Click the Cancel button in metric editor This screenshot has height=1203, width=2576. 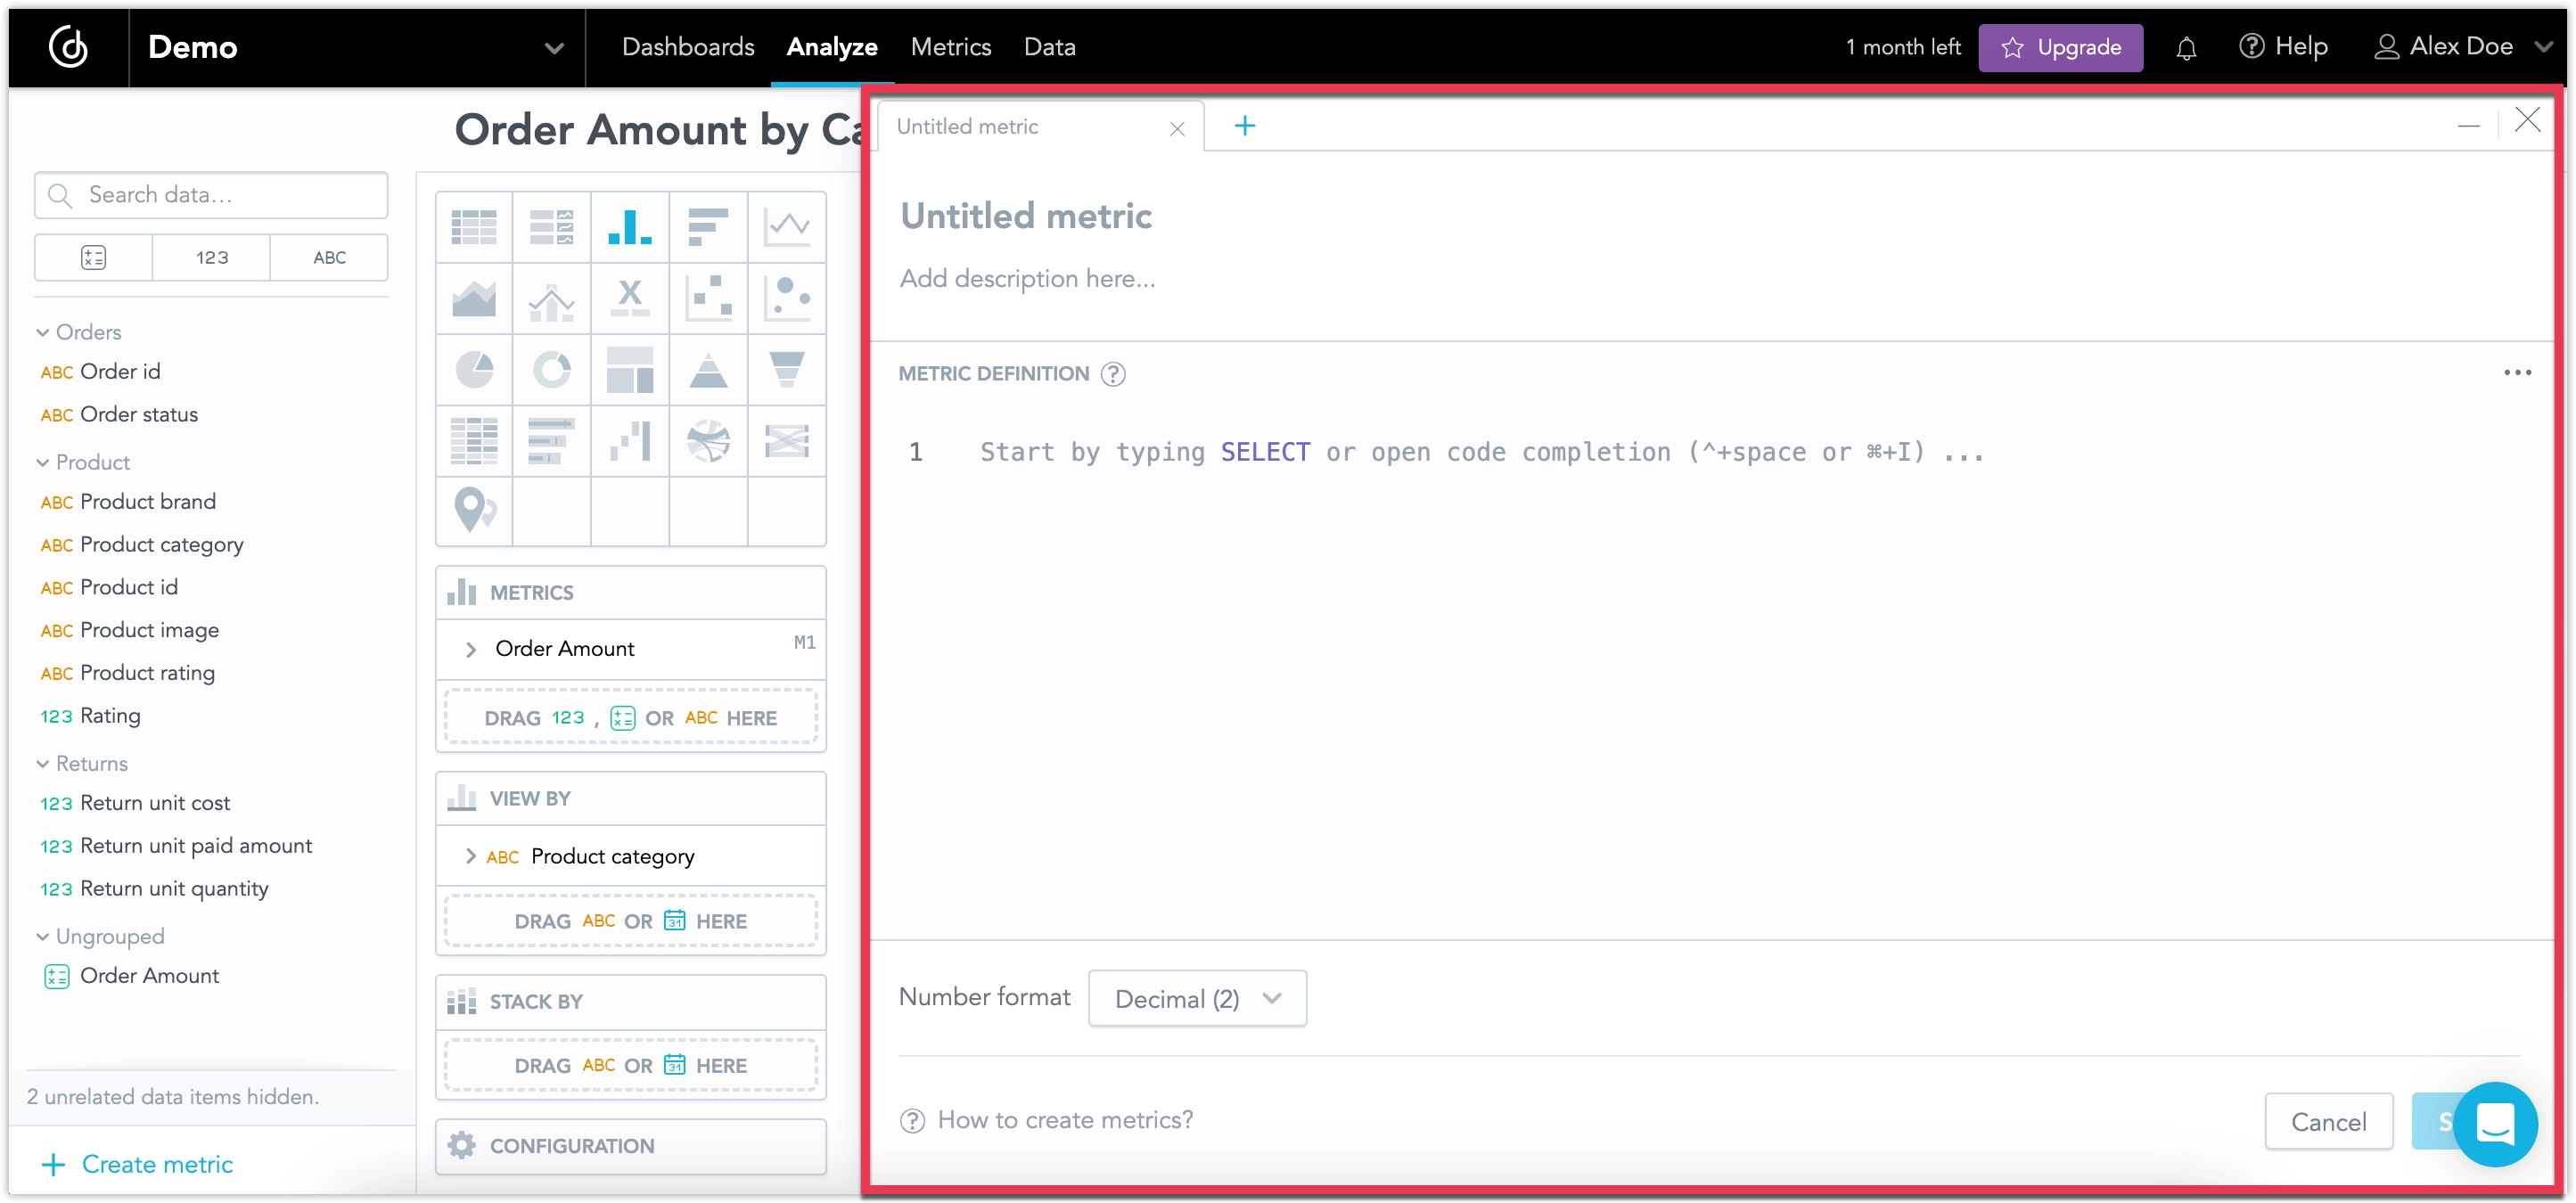tap(2329, 1121)
